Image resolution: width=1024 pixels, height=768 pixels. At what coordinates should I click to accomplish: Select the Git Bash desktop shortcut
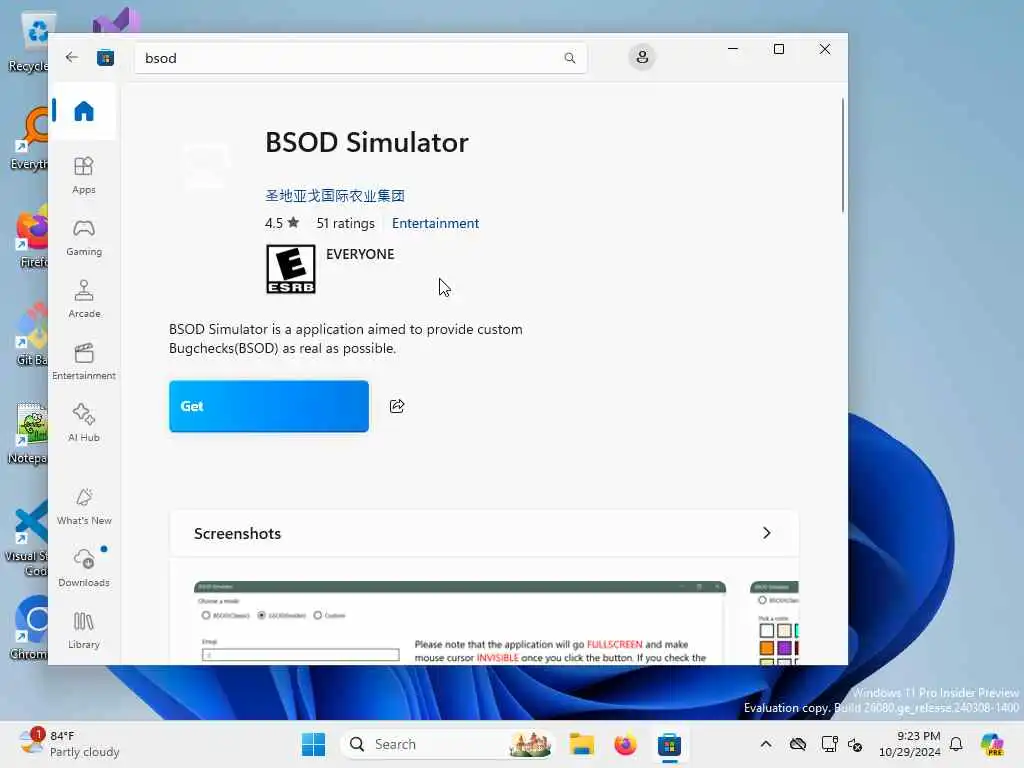coord(31,334)
